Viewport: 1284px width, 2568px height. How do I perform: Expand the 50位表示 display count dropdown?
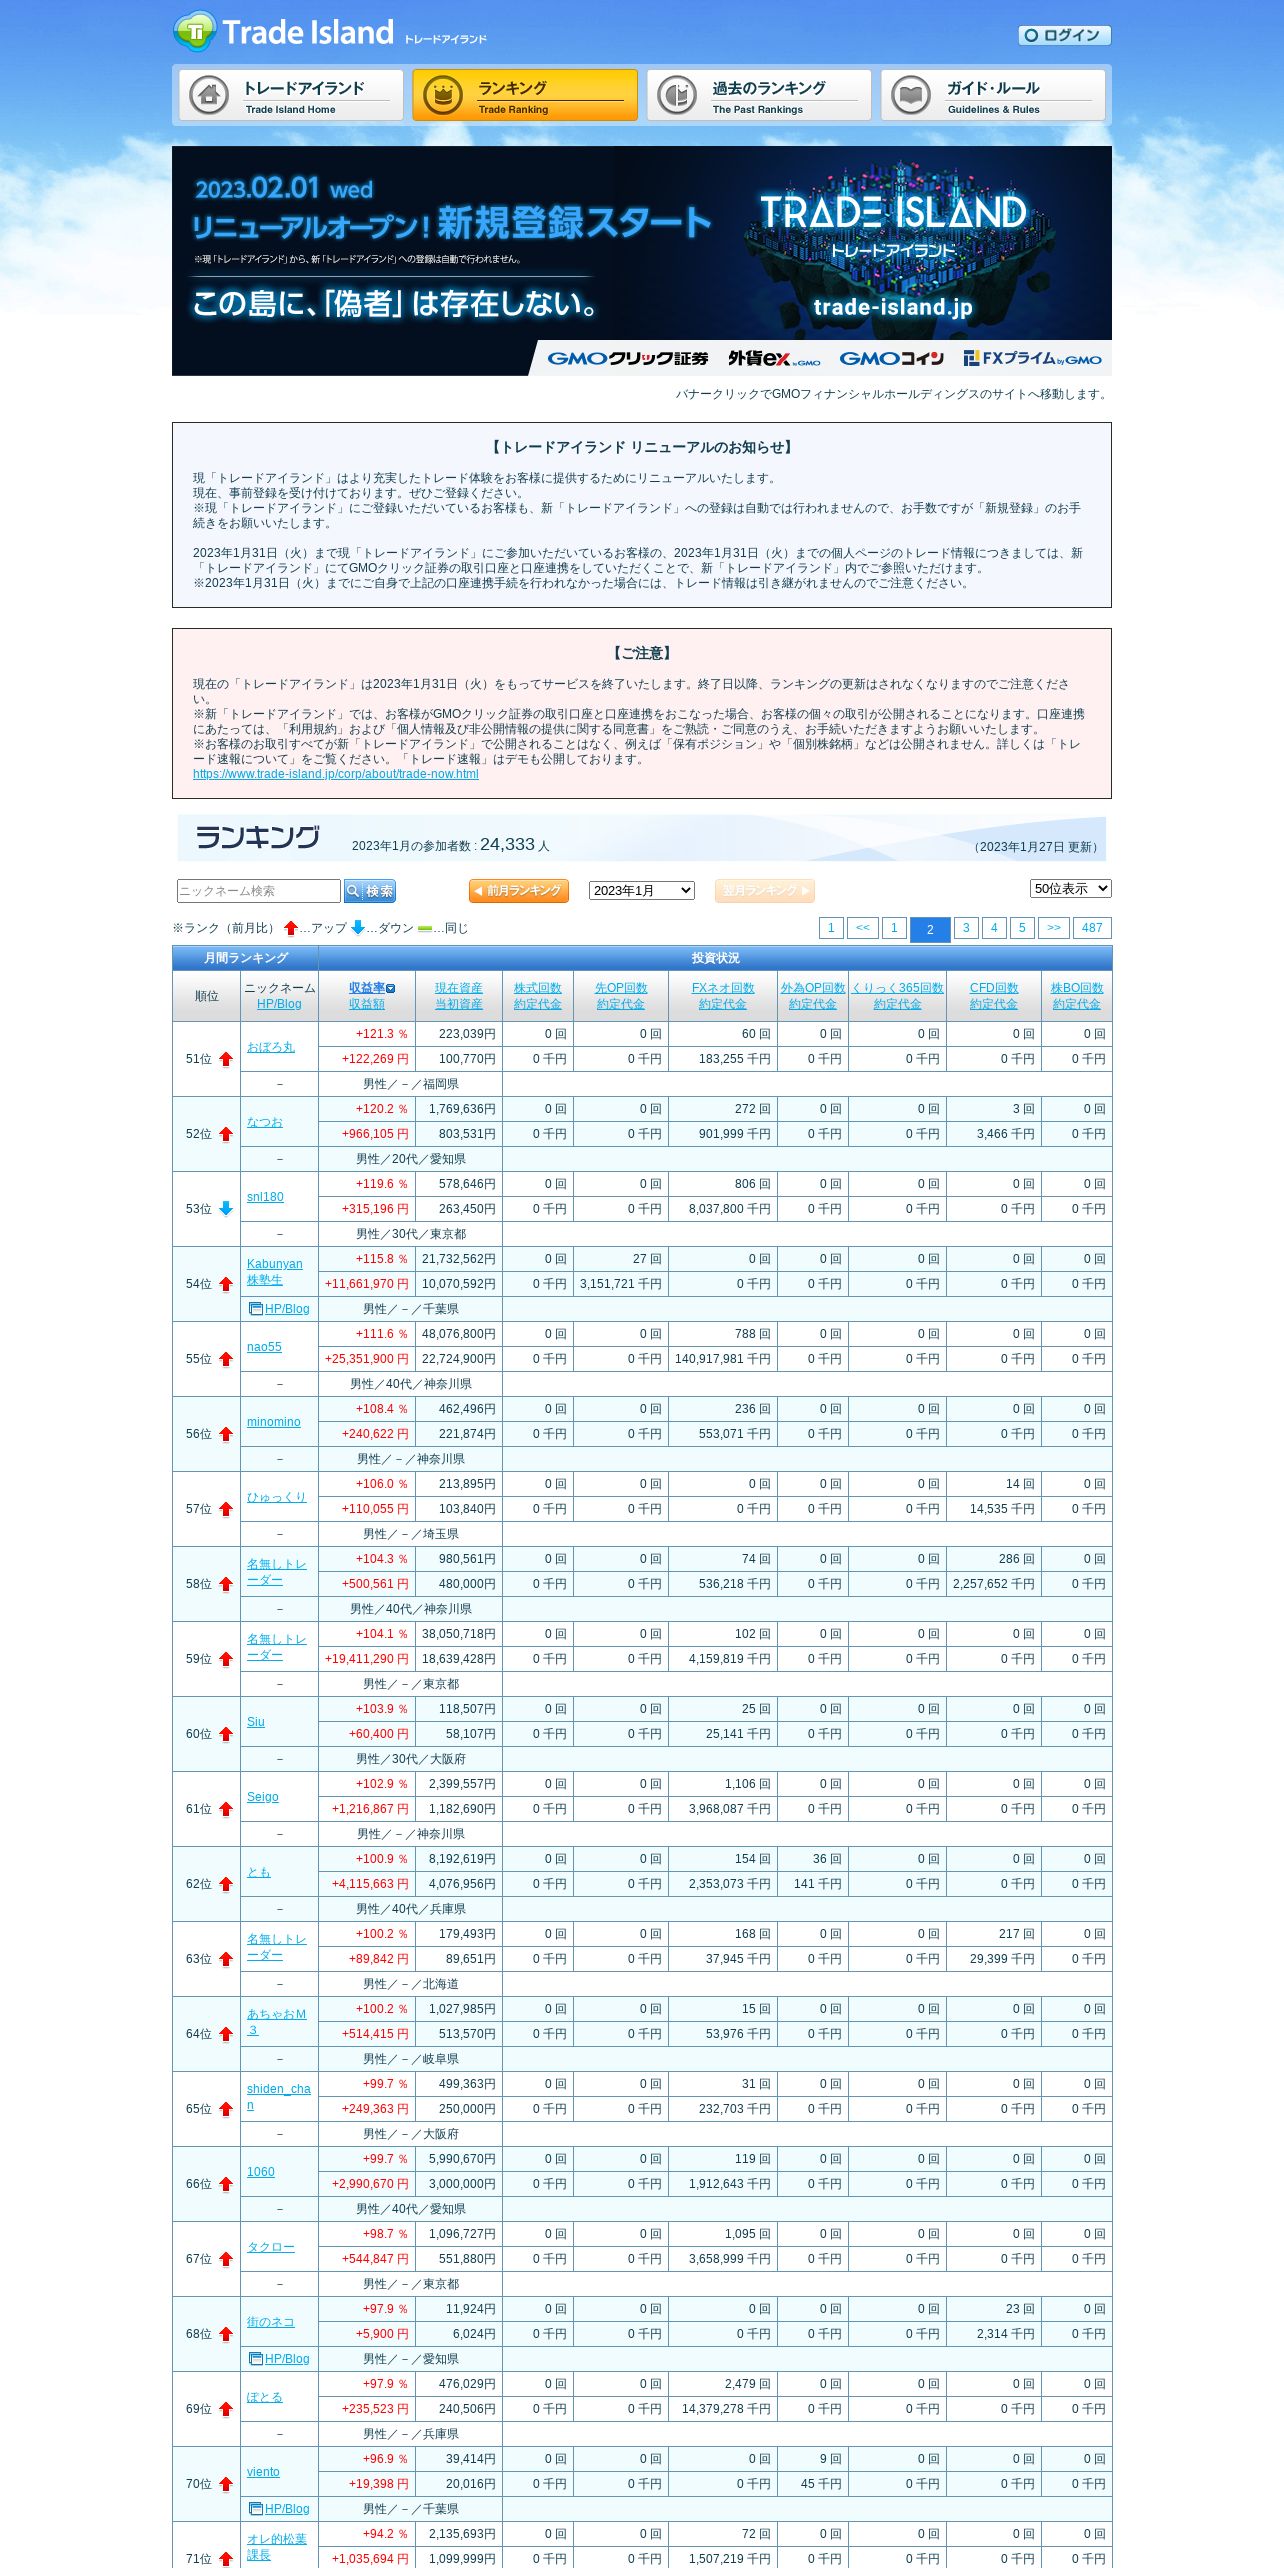[x=1071, y=888]
